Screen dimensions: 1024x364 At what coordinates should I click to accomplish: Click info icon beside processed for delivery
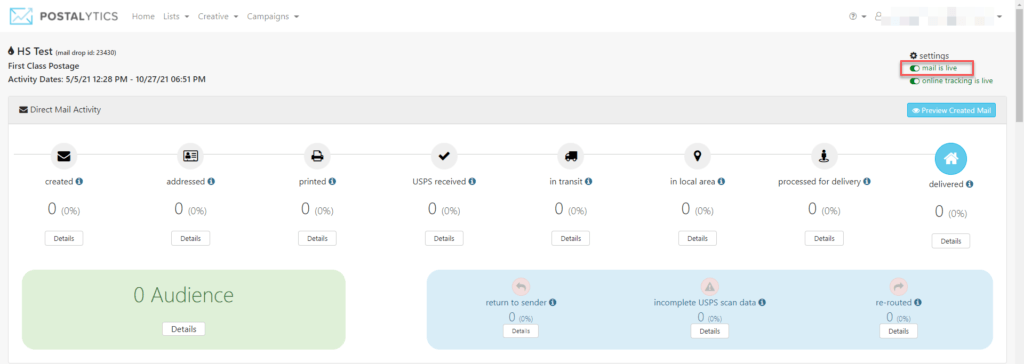[x=867, y=182]
